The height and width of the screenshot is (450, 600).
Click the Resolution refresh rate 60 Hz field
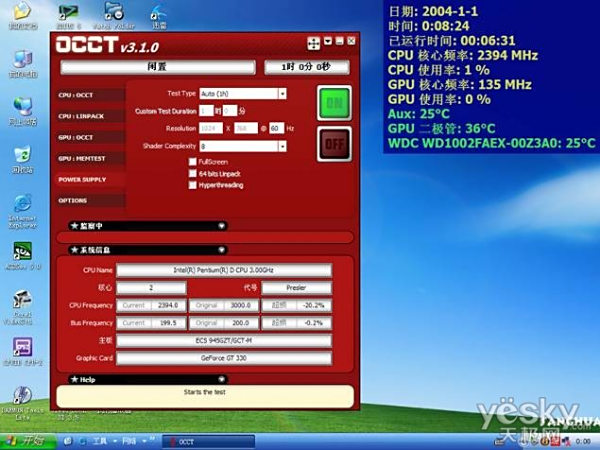coord(277,128)
